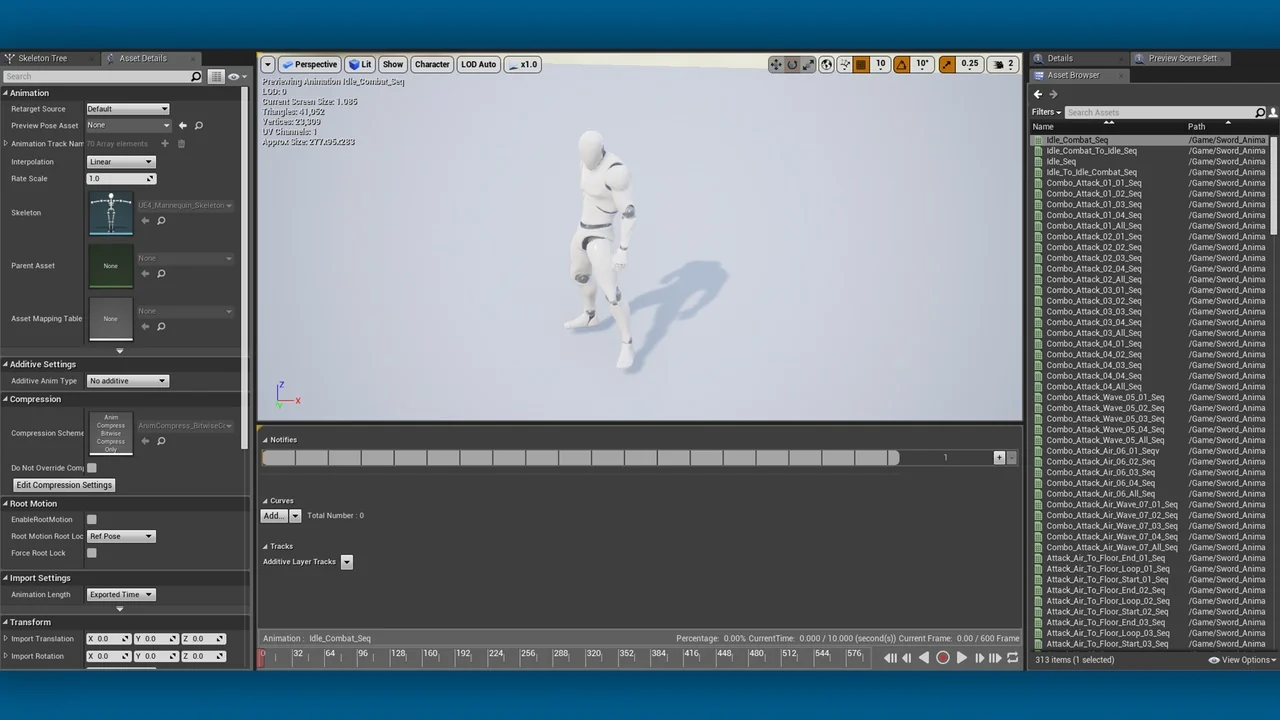1280x720 pixels.
Task: Open the property matrix grid icon
Action: (216, 76)
